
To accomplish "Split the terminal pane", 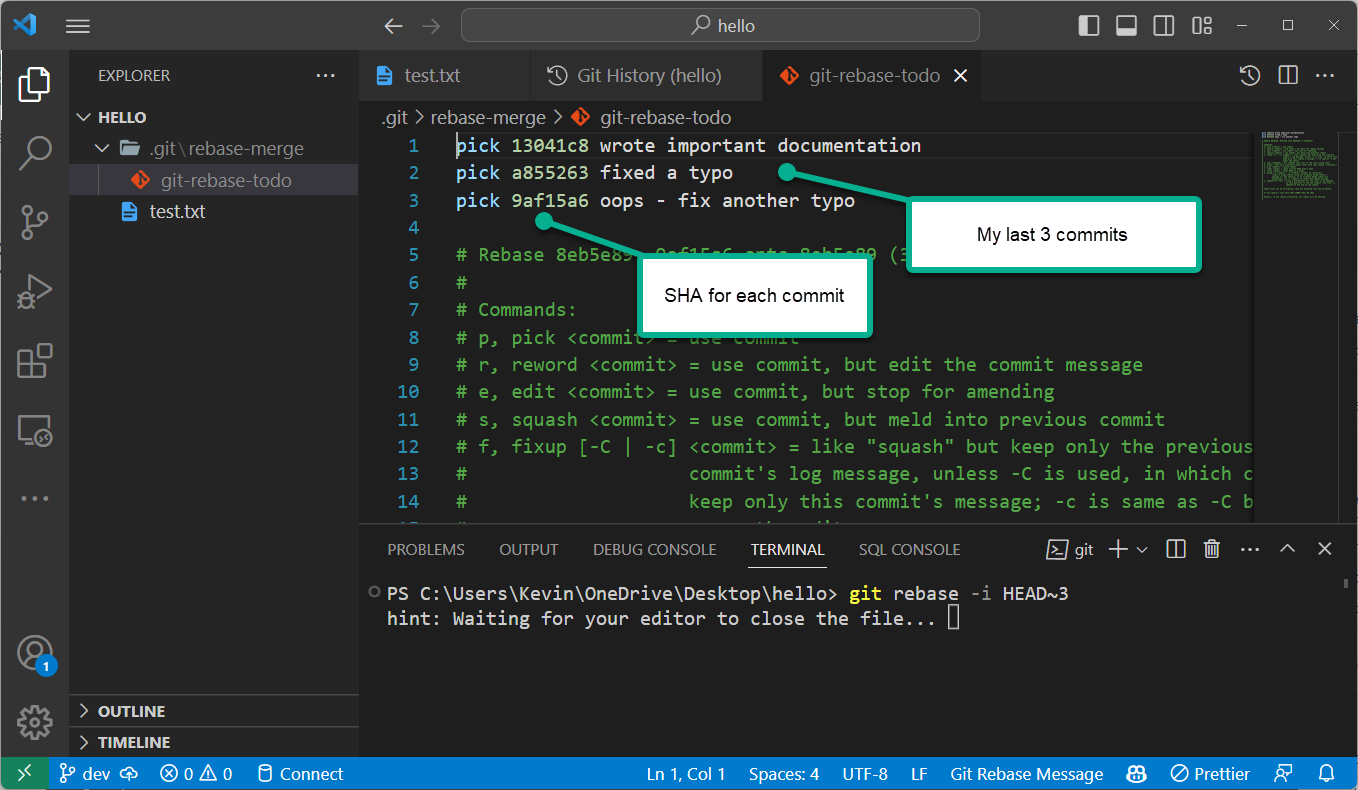I will 1176,549.
